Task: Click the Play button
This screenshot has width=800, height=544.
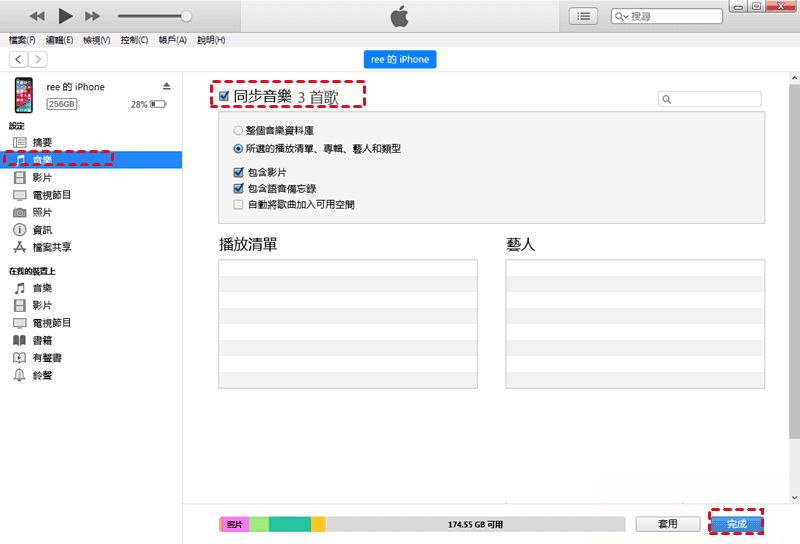Action: click(65, 16)
